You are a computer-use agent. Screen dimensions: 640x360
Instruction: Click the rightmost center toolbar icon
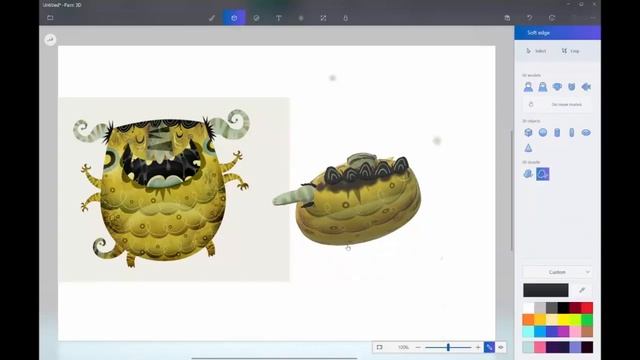(346, 18)
